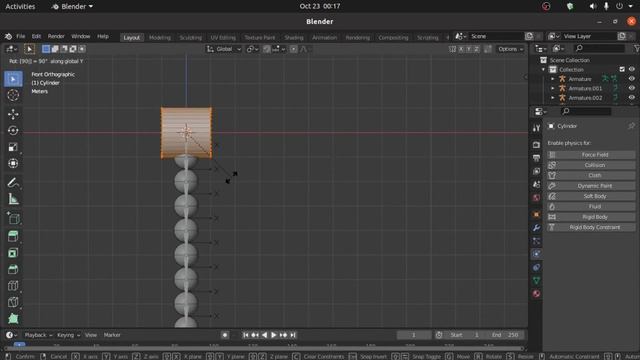Open the Options dropdown

click(x=510, y=49)
